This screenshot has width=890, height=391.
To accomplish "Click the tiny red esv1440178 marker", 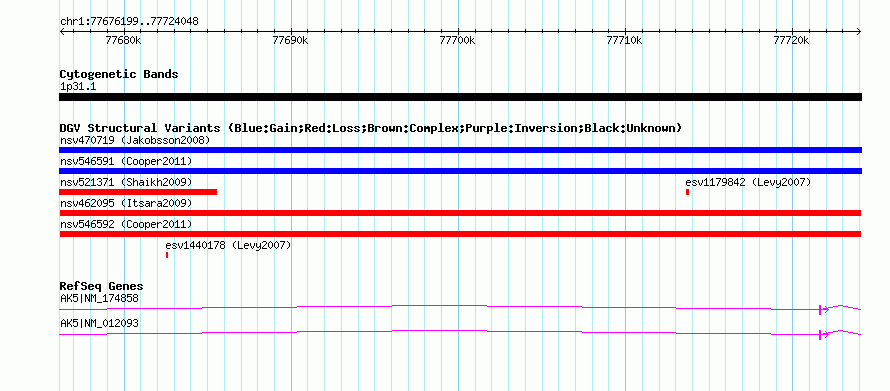I will click(x=167, y=255).
